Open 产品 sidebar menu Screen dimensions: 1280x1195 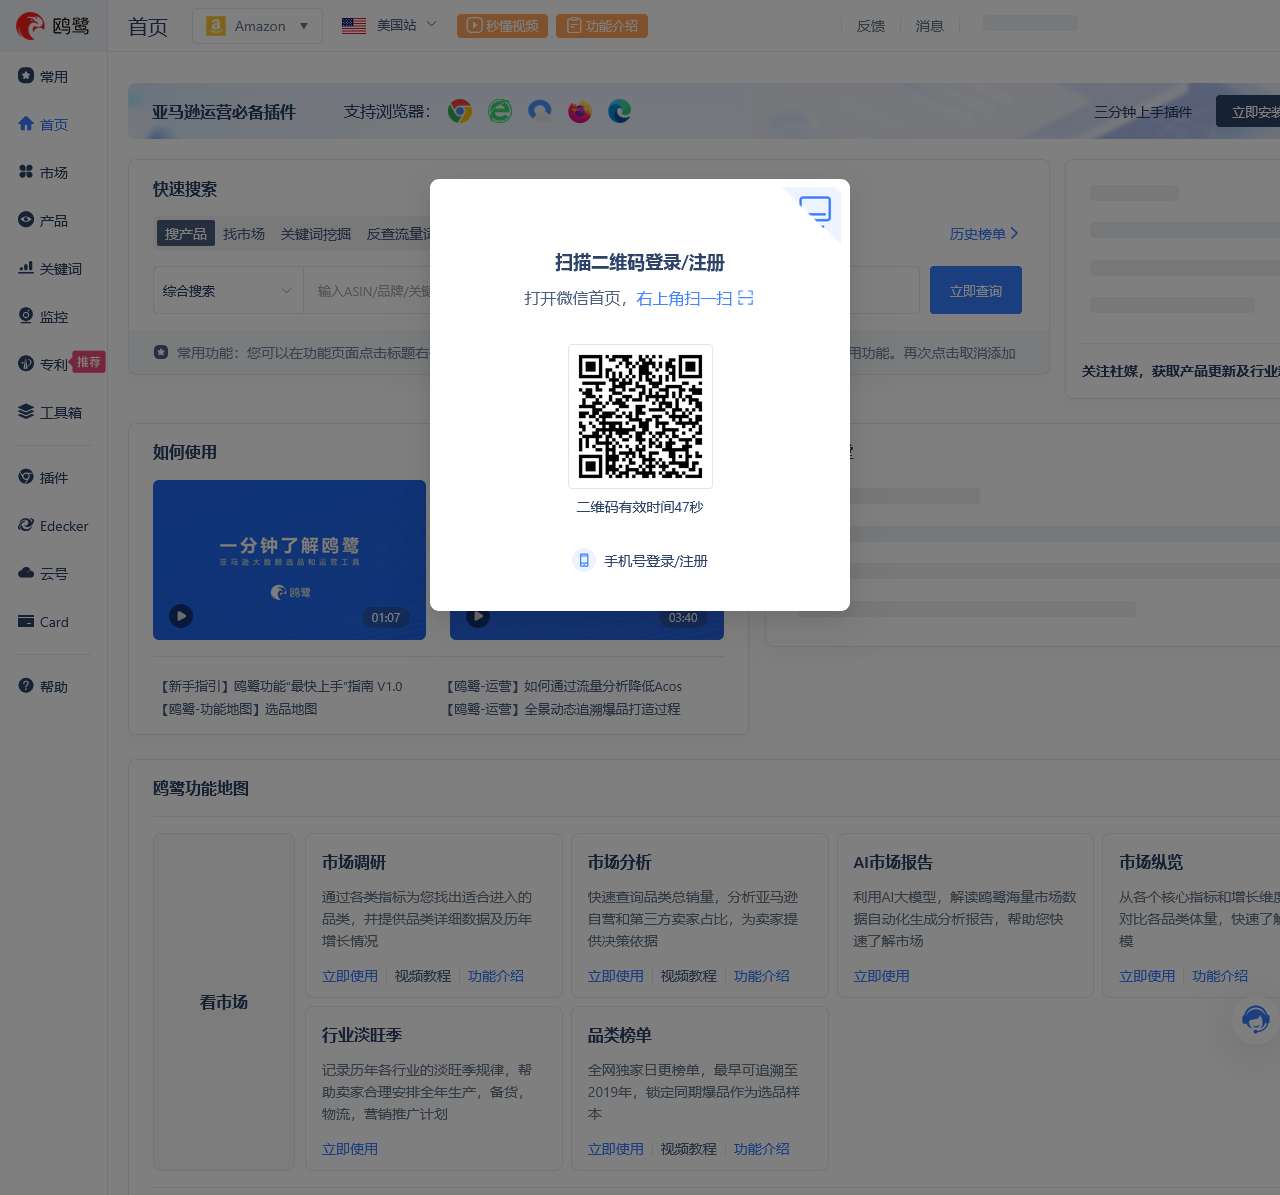(43, 220)
